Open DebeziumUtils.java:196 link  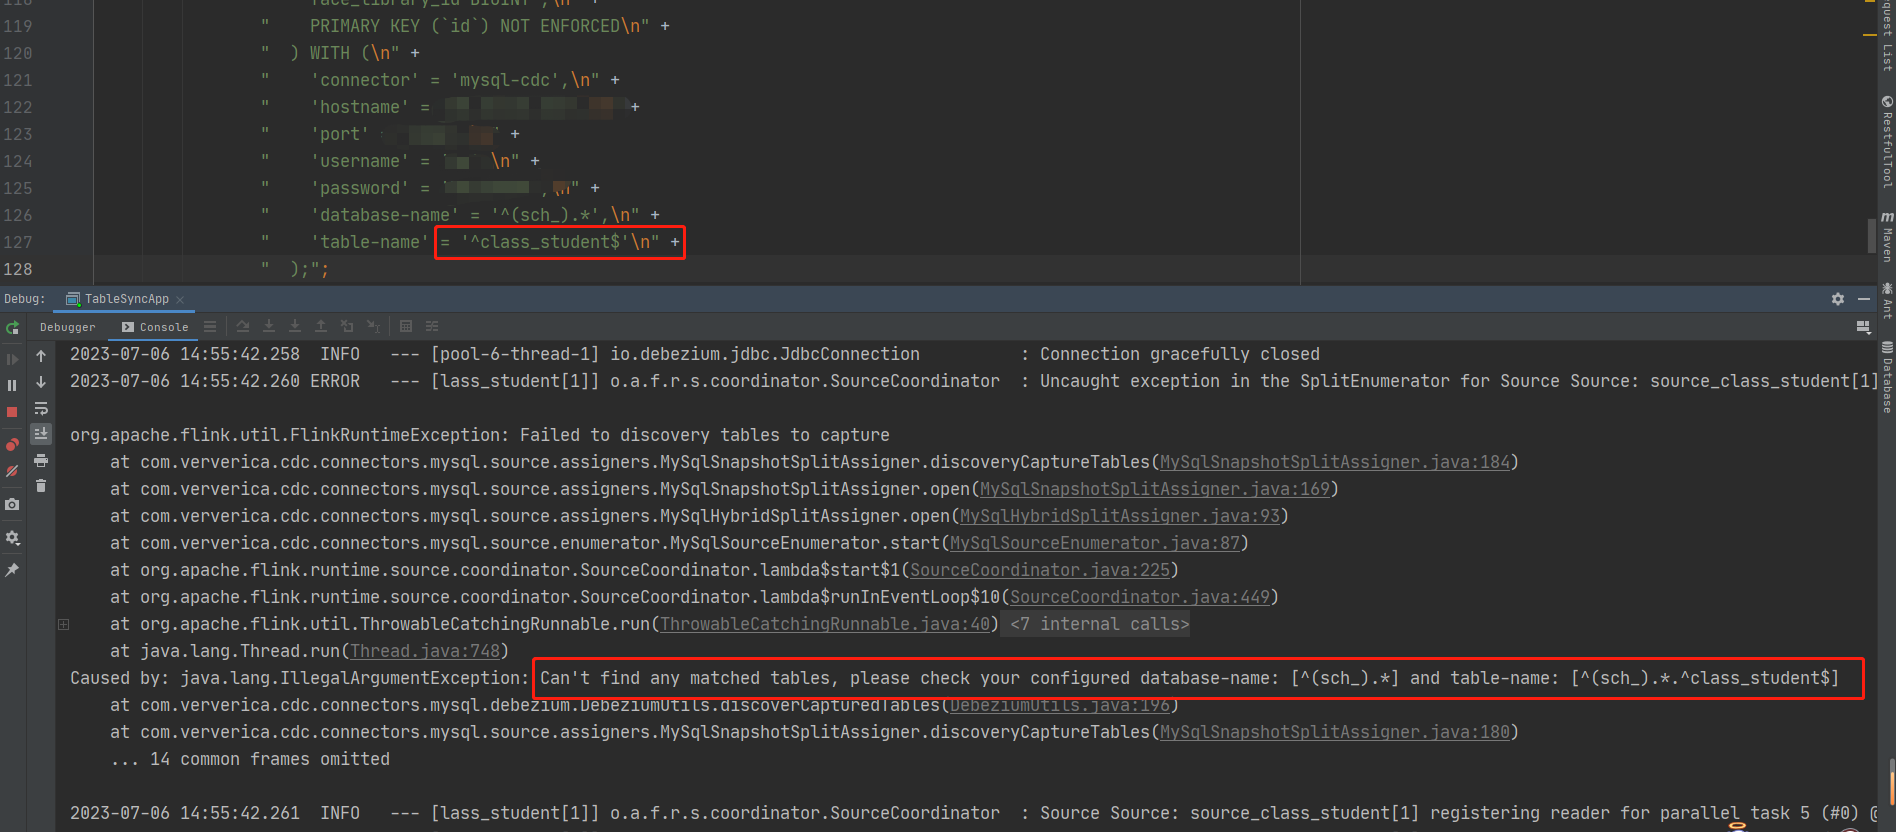tap(1059, 705)
